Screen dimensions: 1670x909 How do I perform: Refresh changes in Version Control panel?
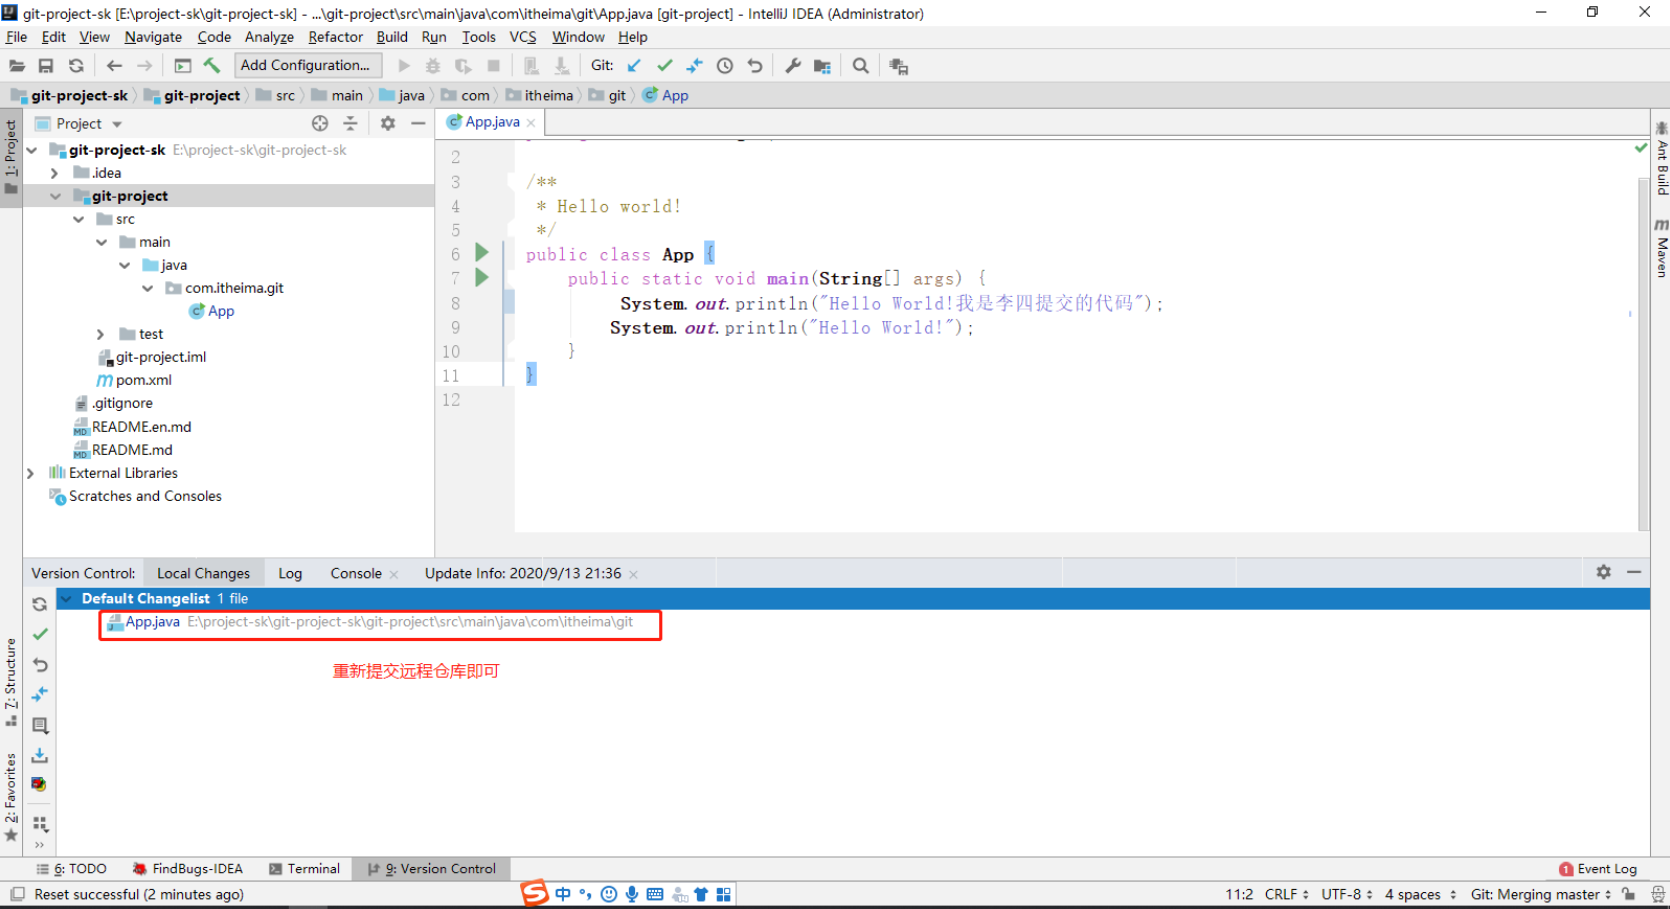(40, 604)
